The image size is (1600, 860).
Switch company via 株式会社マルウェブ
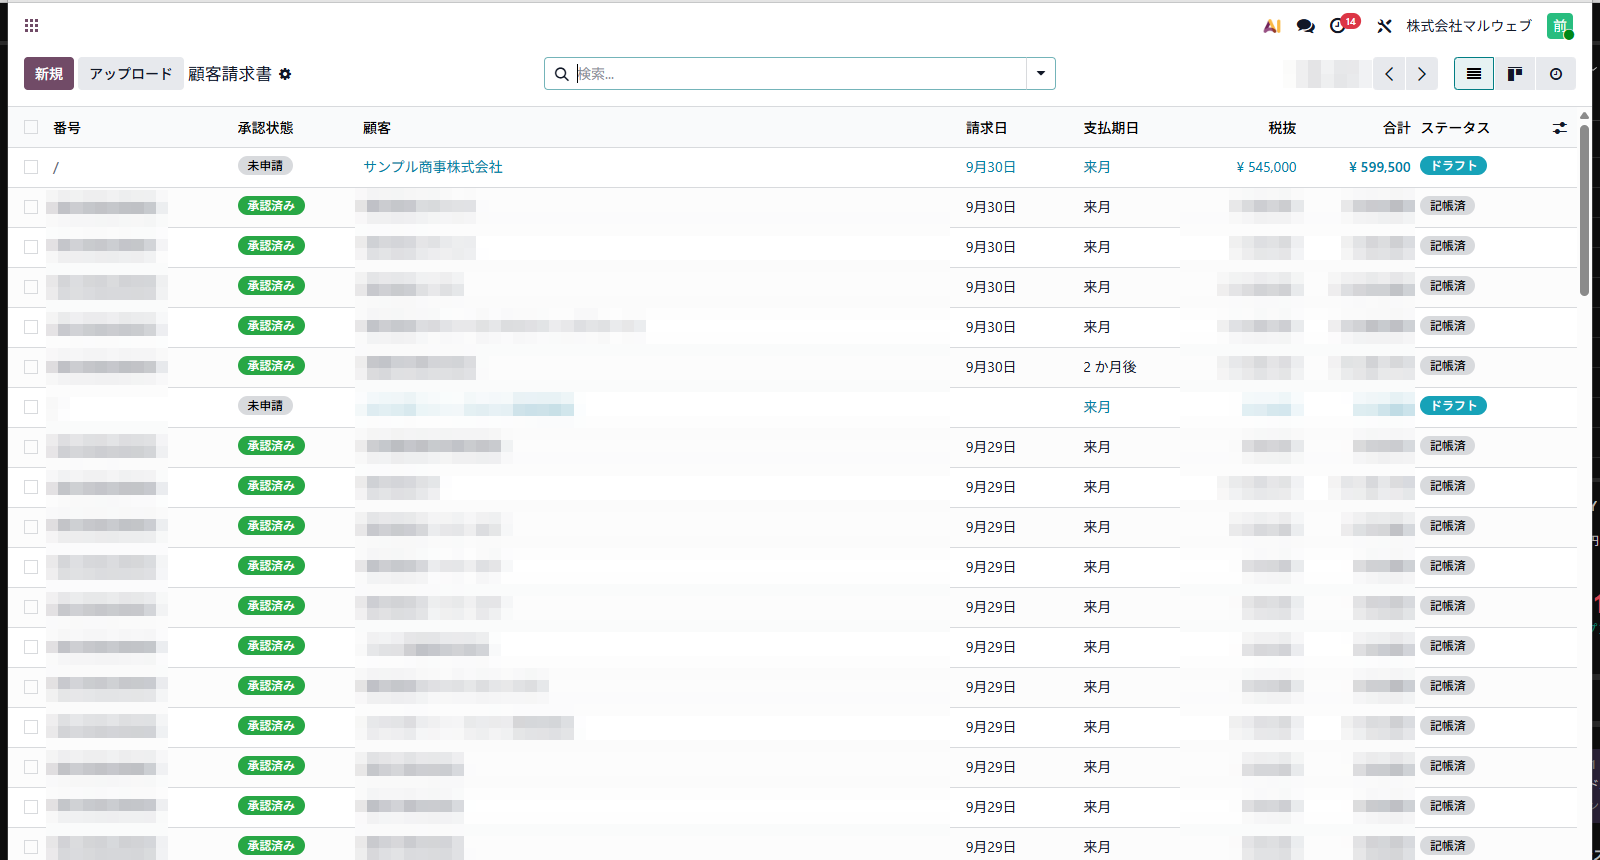[1469, 26]
